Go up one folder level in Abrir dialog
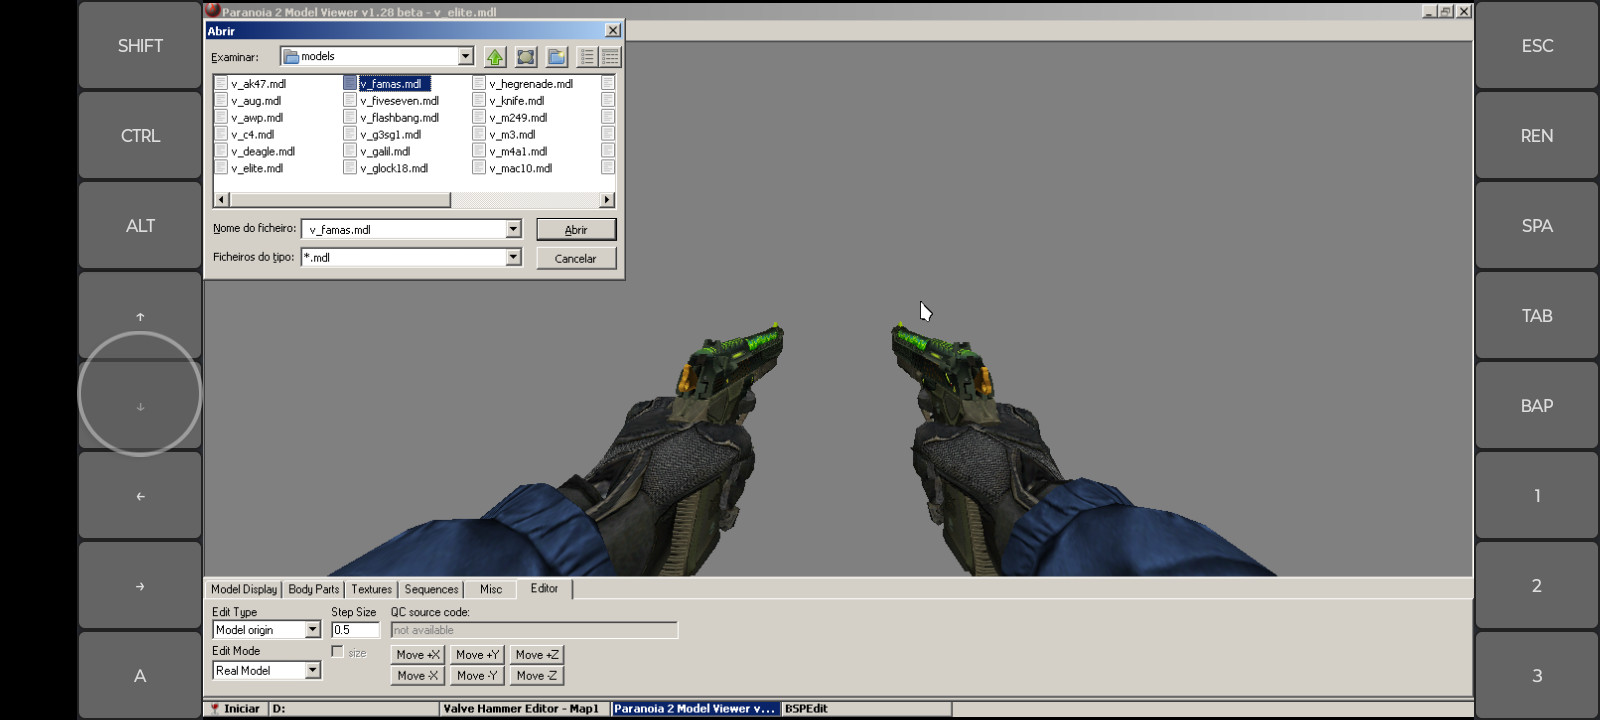Screen dimensions: 1600x720 click(x=495, y=57)
